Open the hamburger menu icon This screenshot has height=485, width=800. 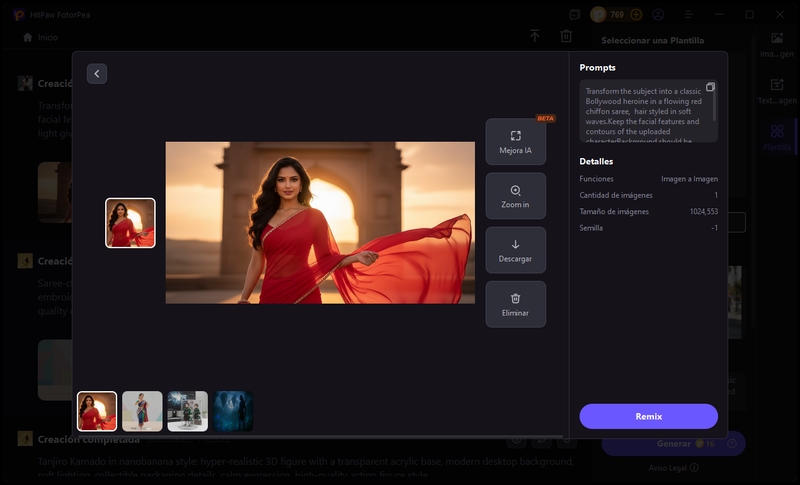click(x=688, y=14)
